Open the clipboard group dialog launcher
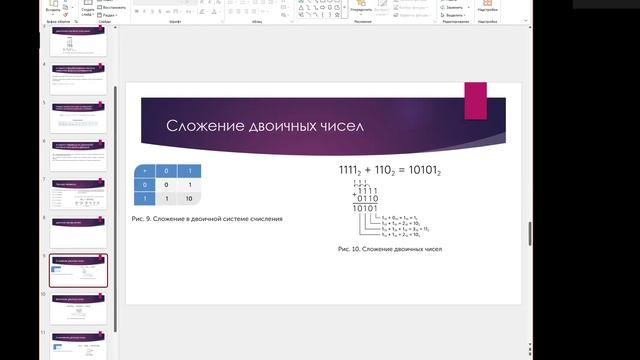The width and height of the screenshot is (640, 360). (76, 21)
